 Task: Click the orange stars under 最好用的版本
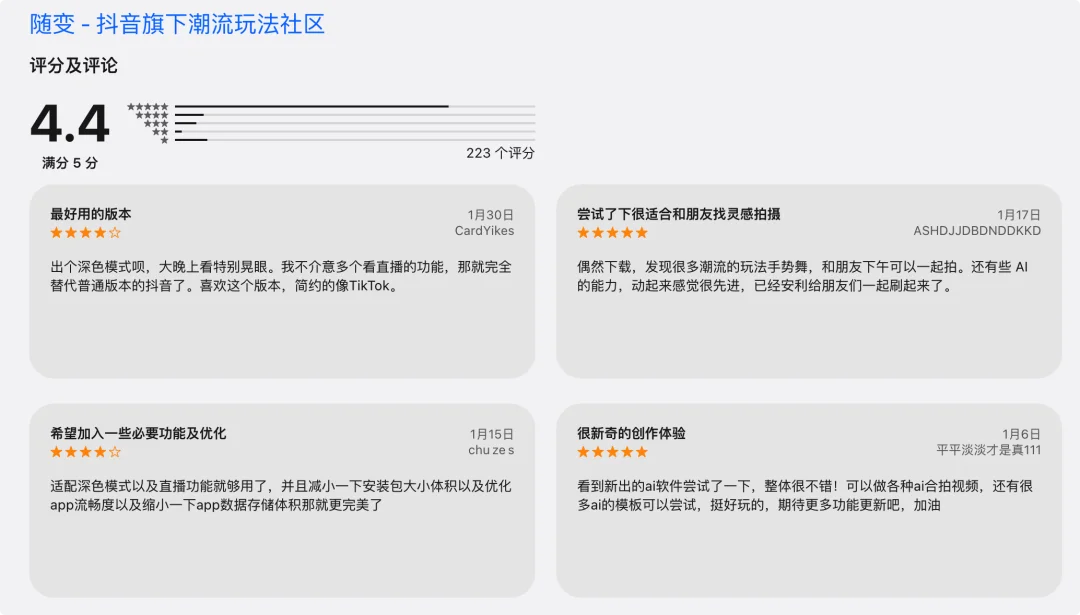[x=85, y=232]
